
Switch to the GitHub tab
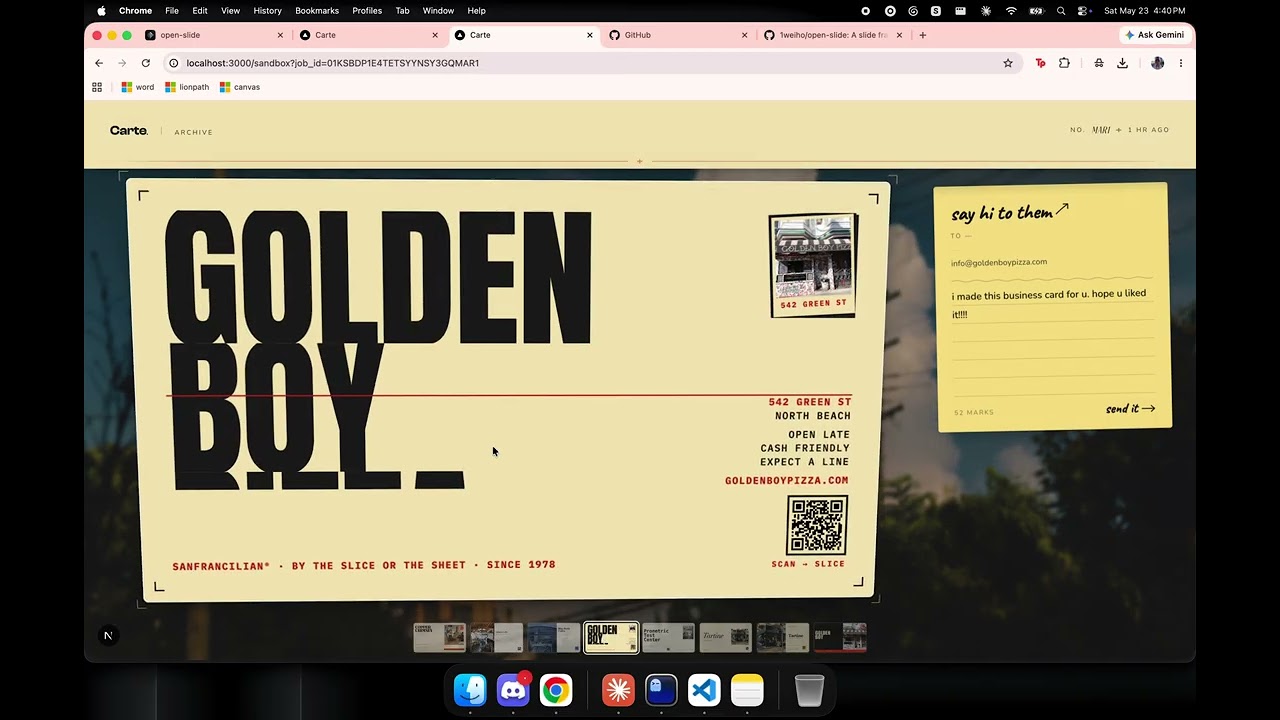pos(678,35)
